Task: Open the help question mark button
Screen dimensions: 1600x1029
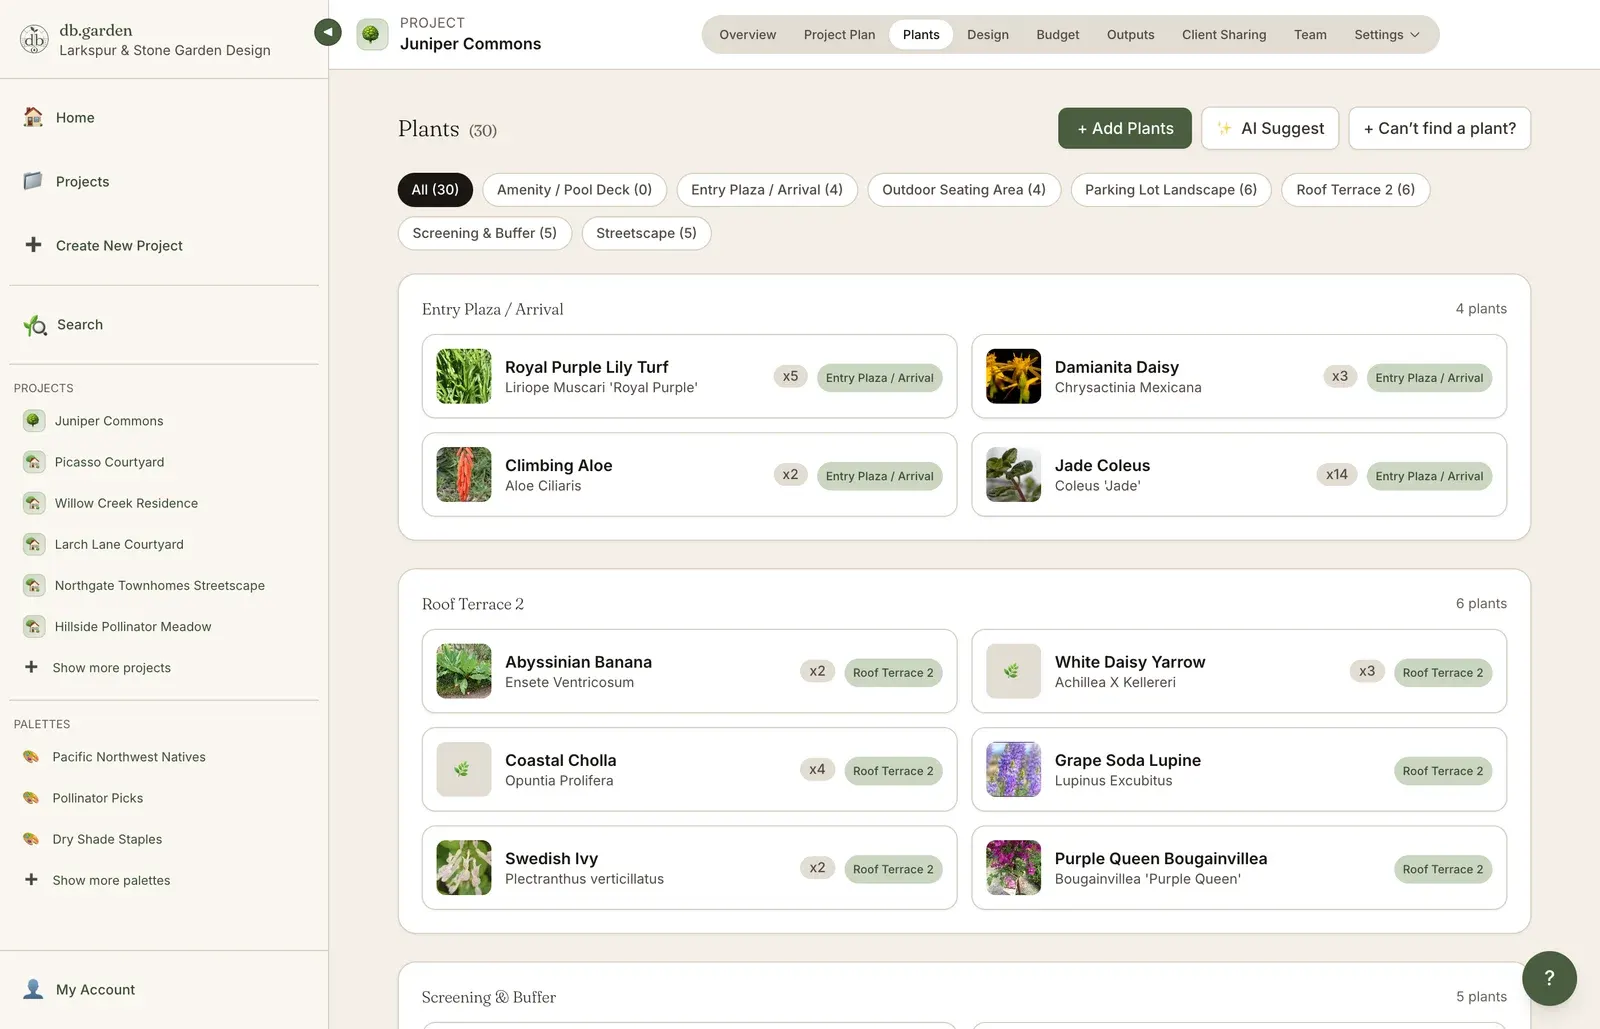Action: pyautogui.click(x=1549, y=978)
